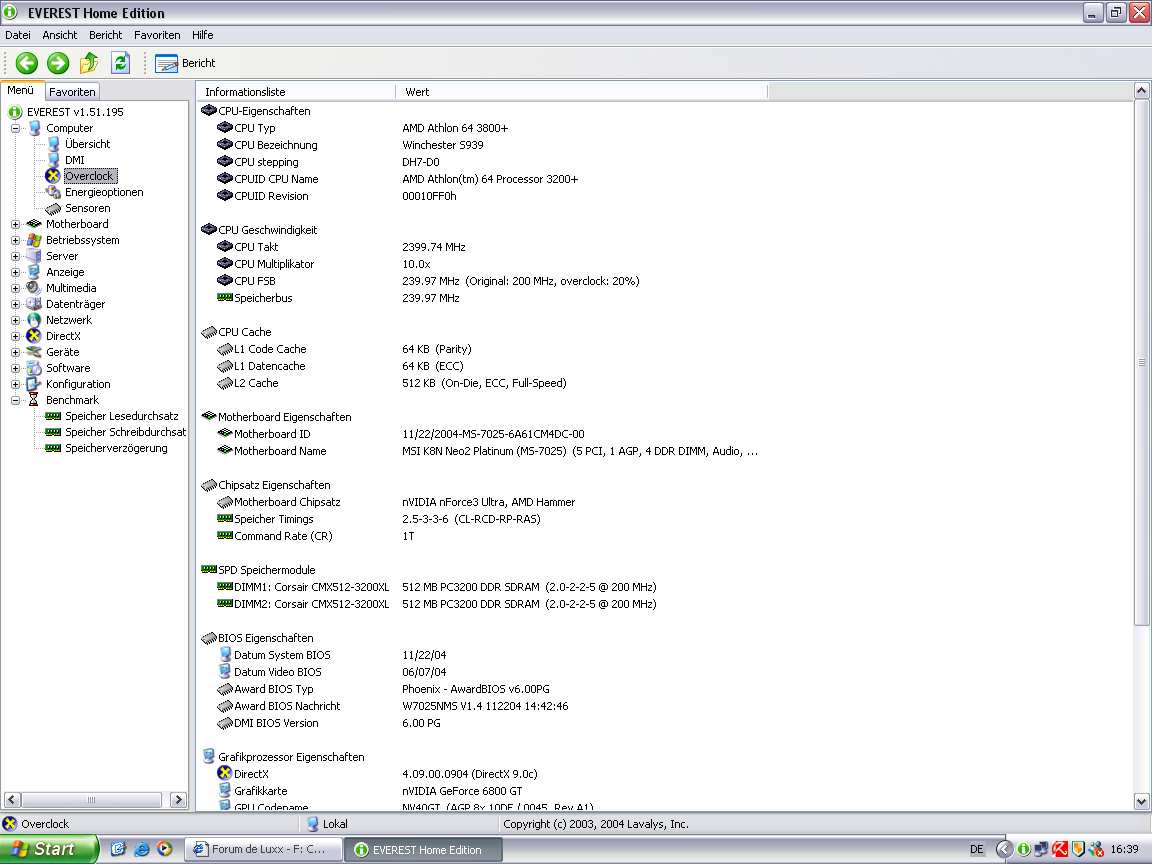Click the DirectX icon in Grafikprozessor Eigenschaften

[x=225, y=773]
